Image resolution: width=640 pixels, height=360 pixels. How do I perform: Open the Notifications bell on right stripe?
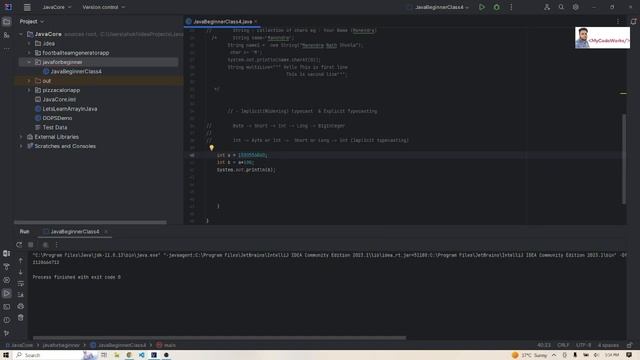[633, 21]
